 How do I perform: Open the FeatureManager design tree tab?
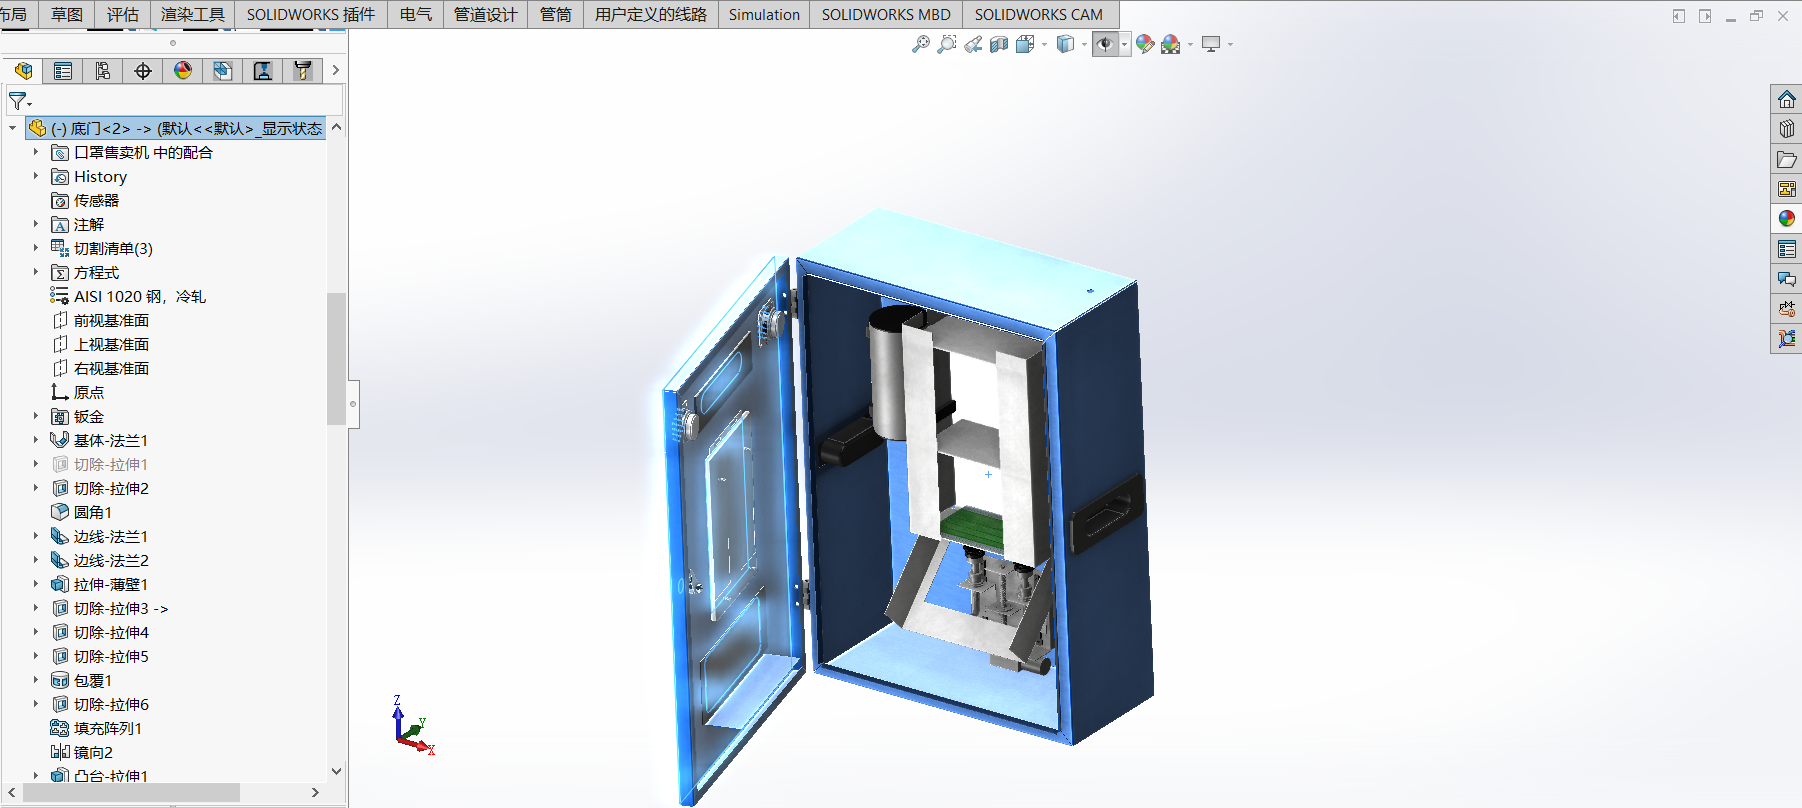click(23, 71)
